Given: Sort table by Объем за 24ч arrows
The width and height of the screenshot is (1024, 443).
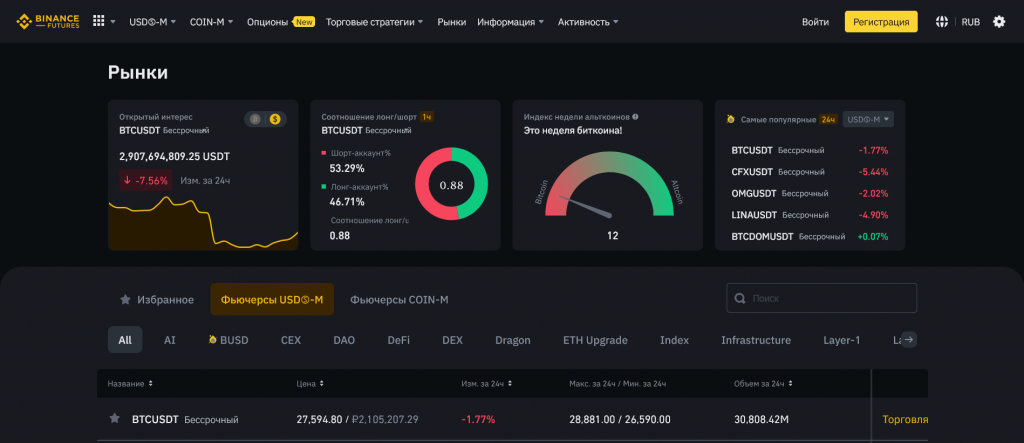Looking at the screenshot, I should 790,384.
